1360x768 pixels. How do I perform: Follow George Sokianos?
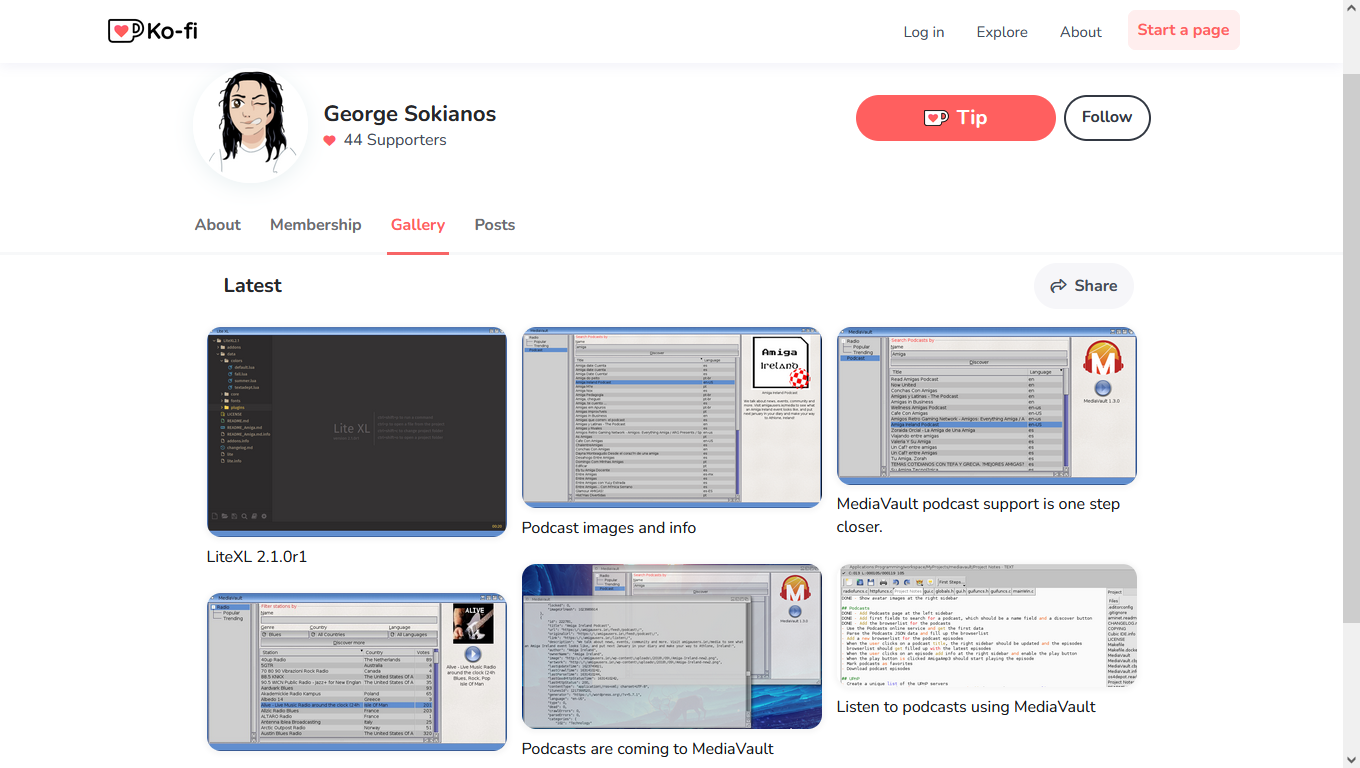(x=1106, y=118)
